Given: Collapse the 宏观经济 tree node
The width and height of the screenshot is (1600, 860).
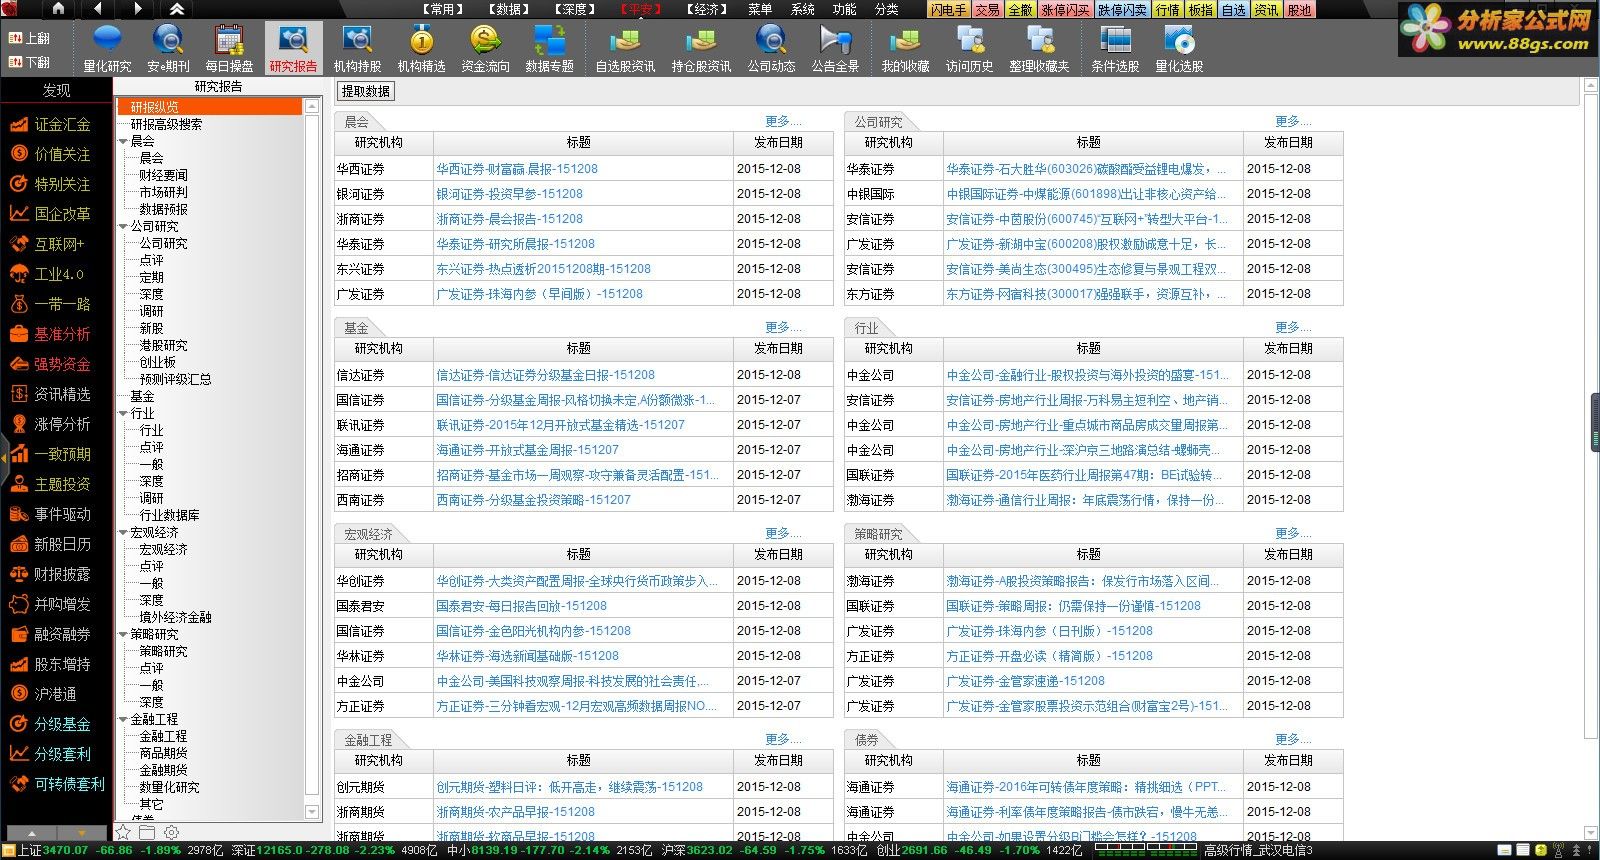Looking at the screenshot, I should [x=123, y=533].
